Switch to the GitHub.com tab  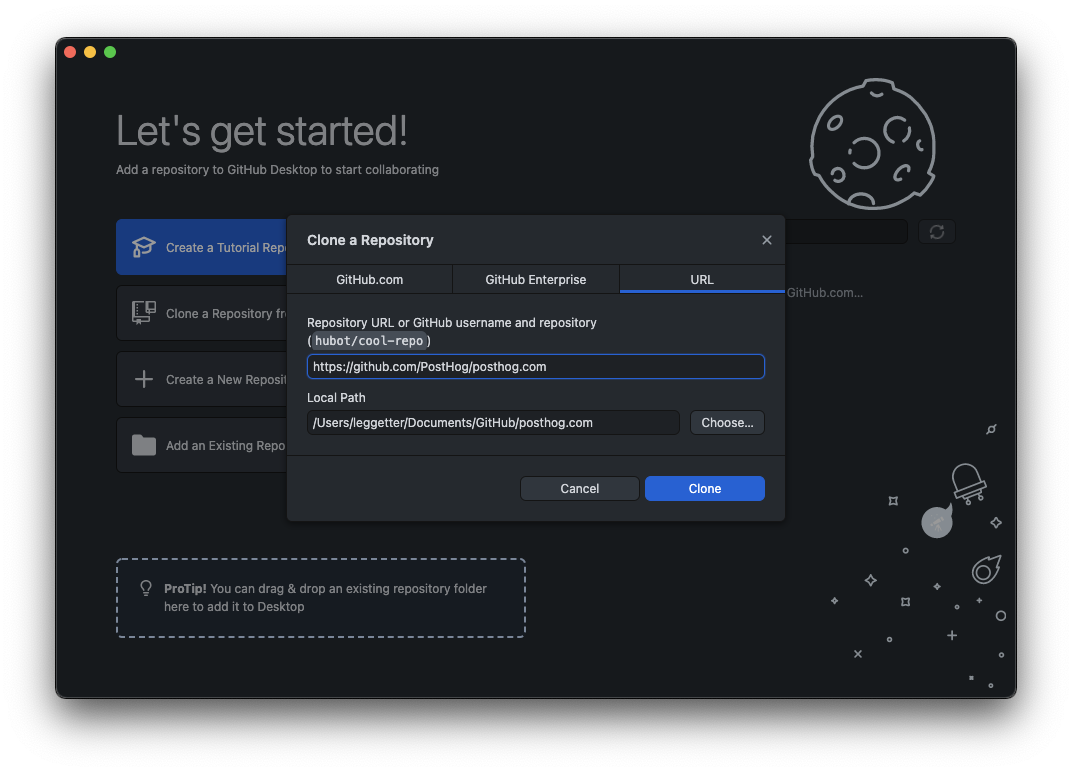click(x=369, y=280)
